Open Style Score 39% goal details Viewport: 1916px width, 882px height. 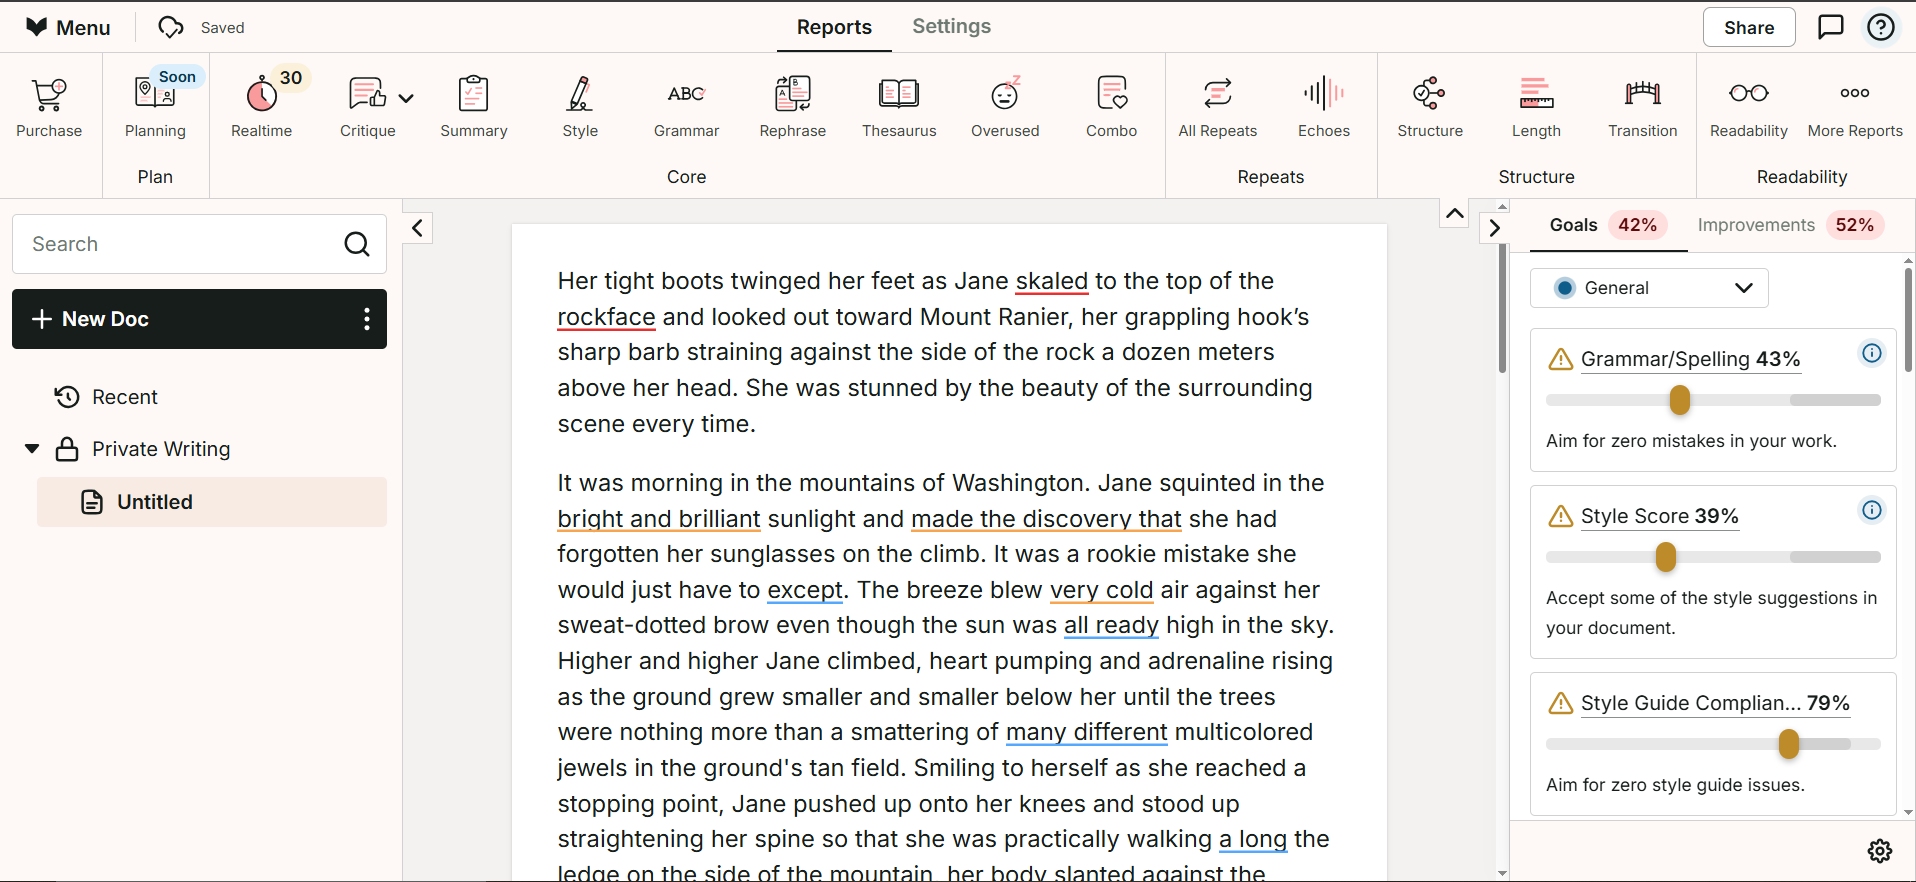(1659, 516)
